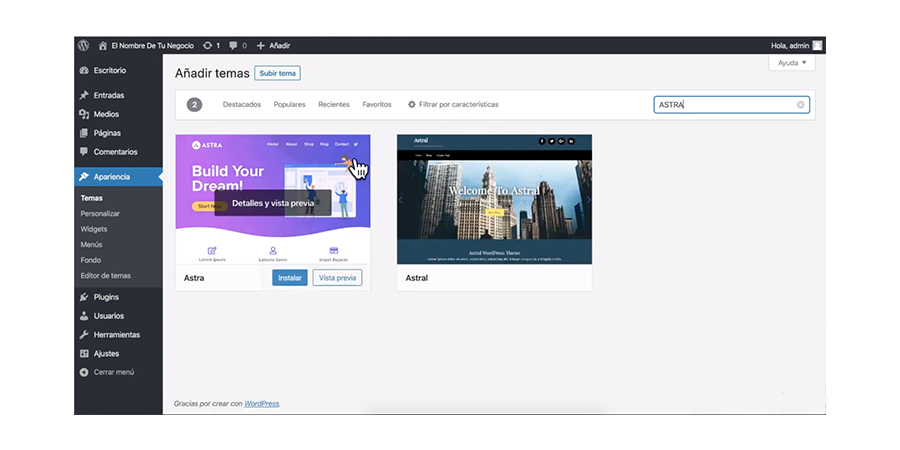This screenshot has height=450, width=900.
Task: Open Editor de temas submenu item
Action: pyautogui.click(x=106, y=276)
